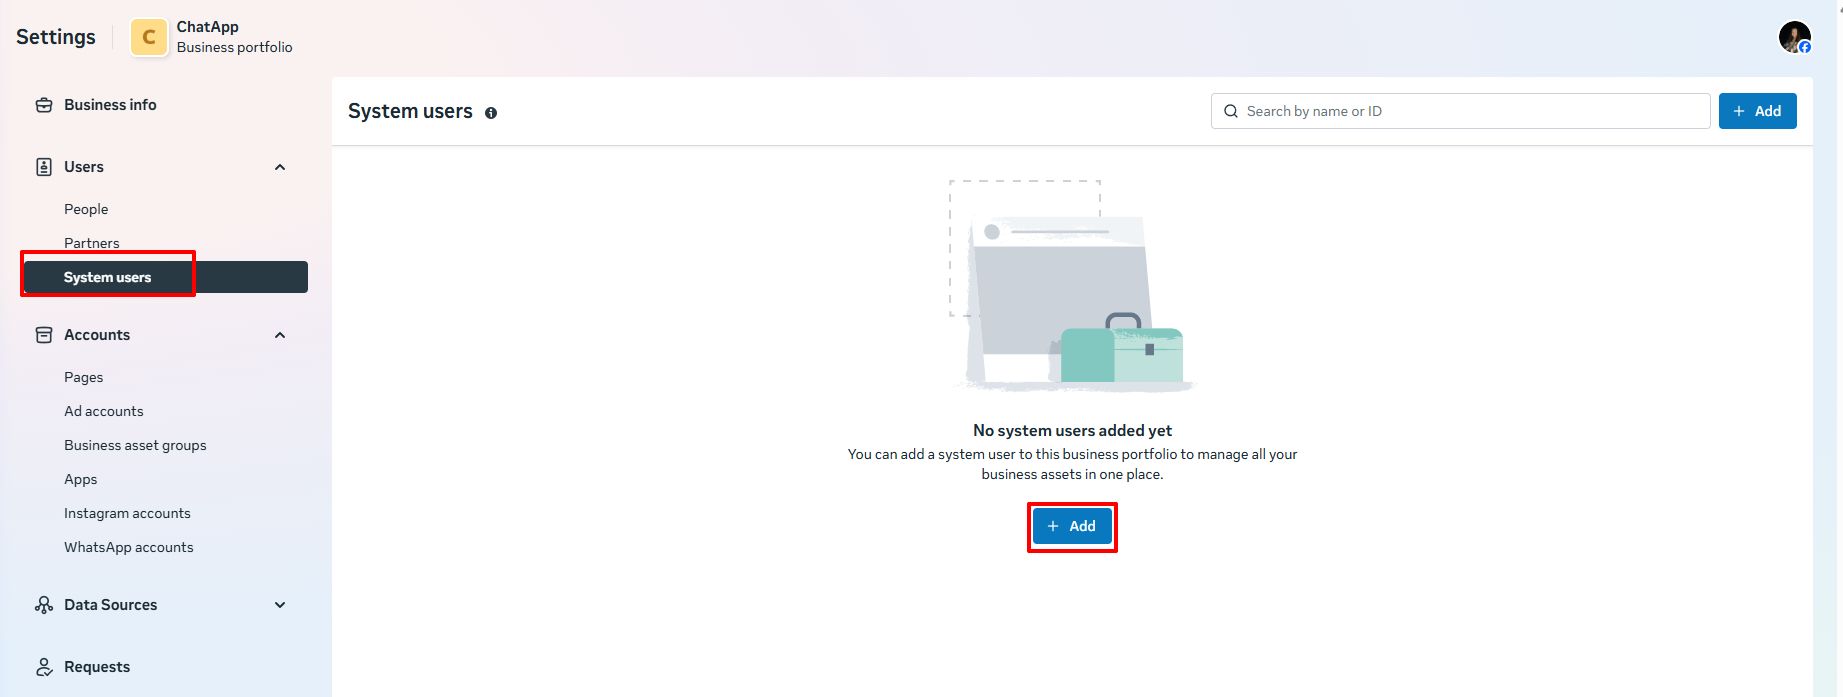This screenshot has width=1843, height=697.
Task: Click info icon beside System users heading
Action: pyautogui.click(x=491, y=113)
